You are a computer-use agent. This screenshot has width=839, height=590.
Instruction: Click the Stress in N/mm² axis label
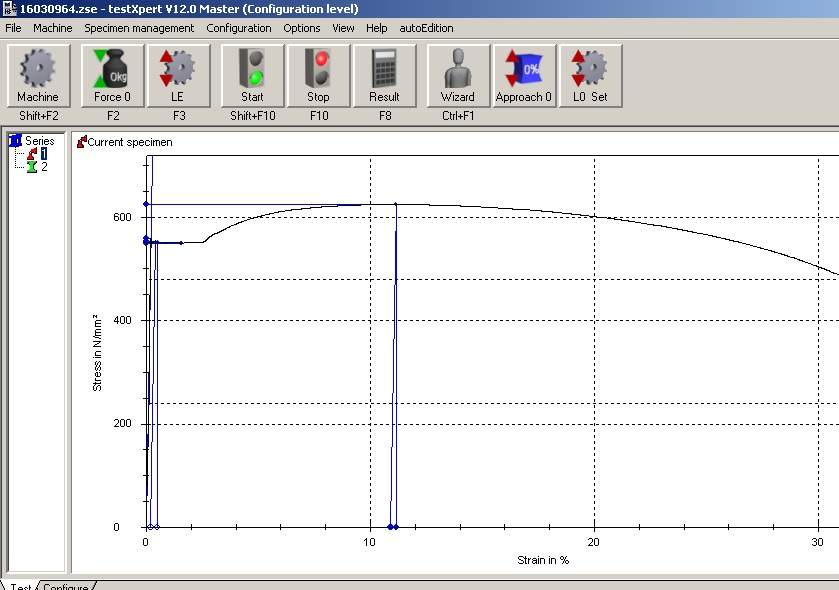click(x=97, y=353)
